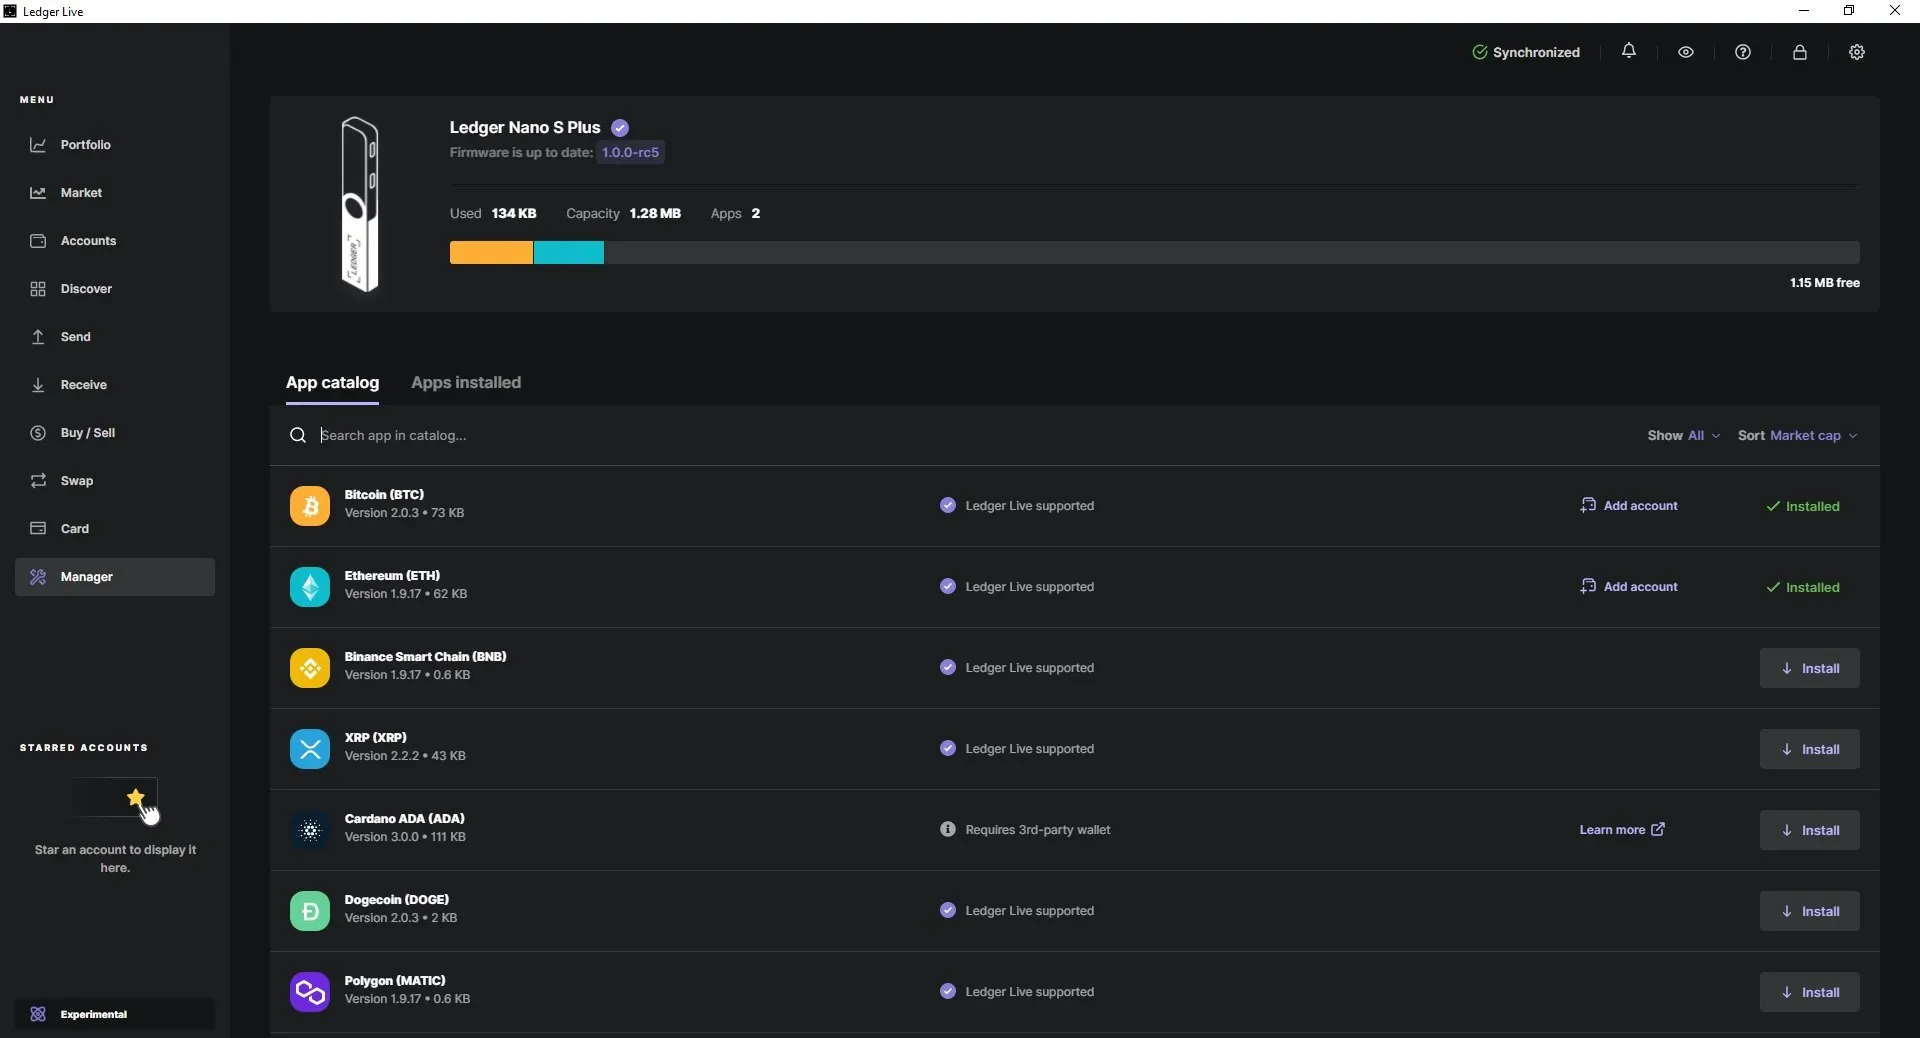The height and width of the screenshot is (1038, 1920).
Task: Open the help question mark menu
Action: (x=1744, y=52)
